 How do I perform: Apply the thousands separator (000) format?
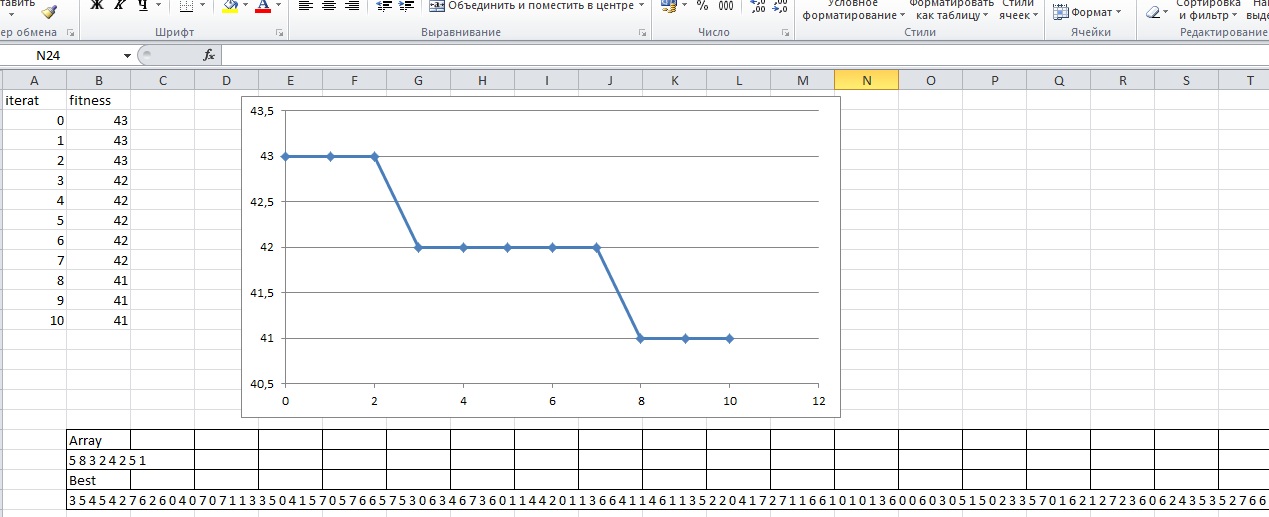point(726,6)
